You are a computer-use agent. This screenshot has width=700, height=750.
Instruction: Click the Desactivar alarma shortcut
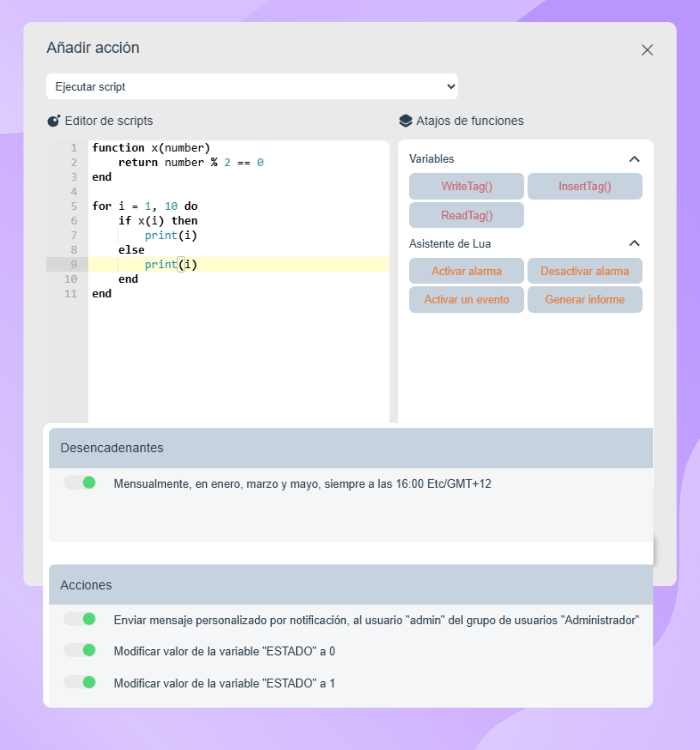pos(585,271)
